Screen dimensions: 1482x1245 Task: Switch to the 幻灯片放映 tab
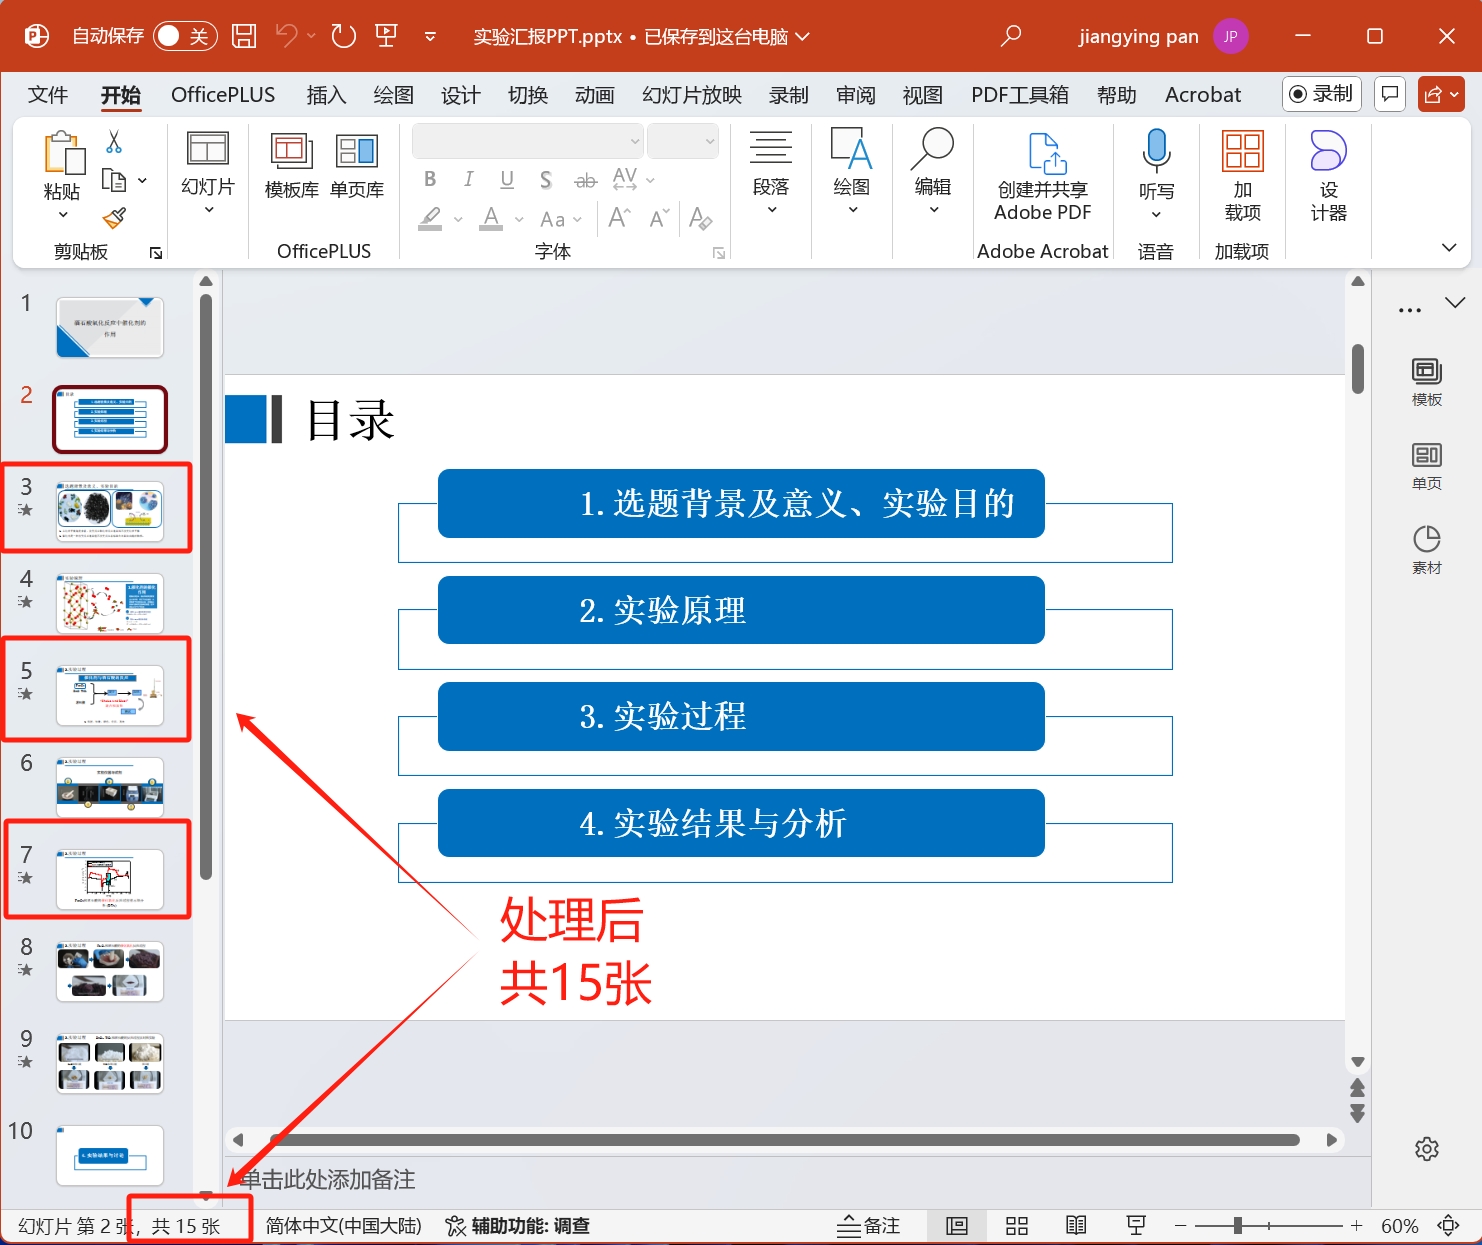(691, 95)
